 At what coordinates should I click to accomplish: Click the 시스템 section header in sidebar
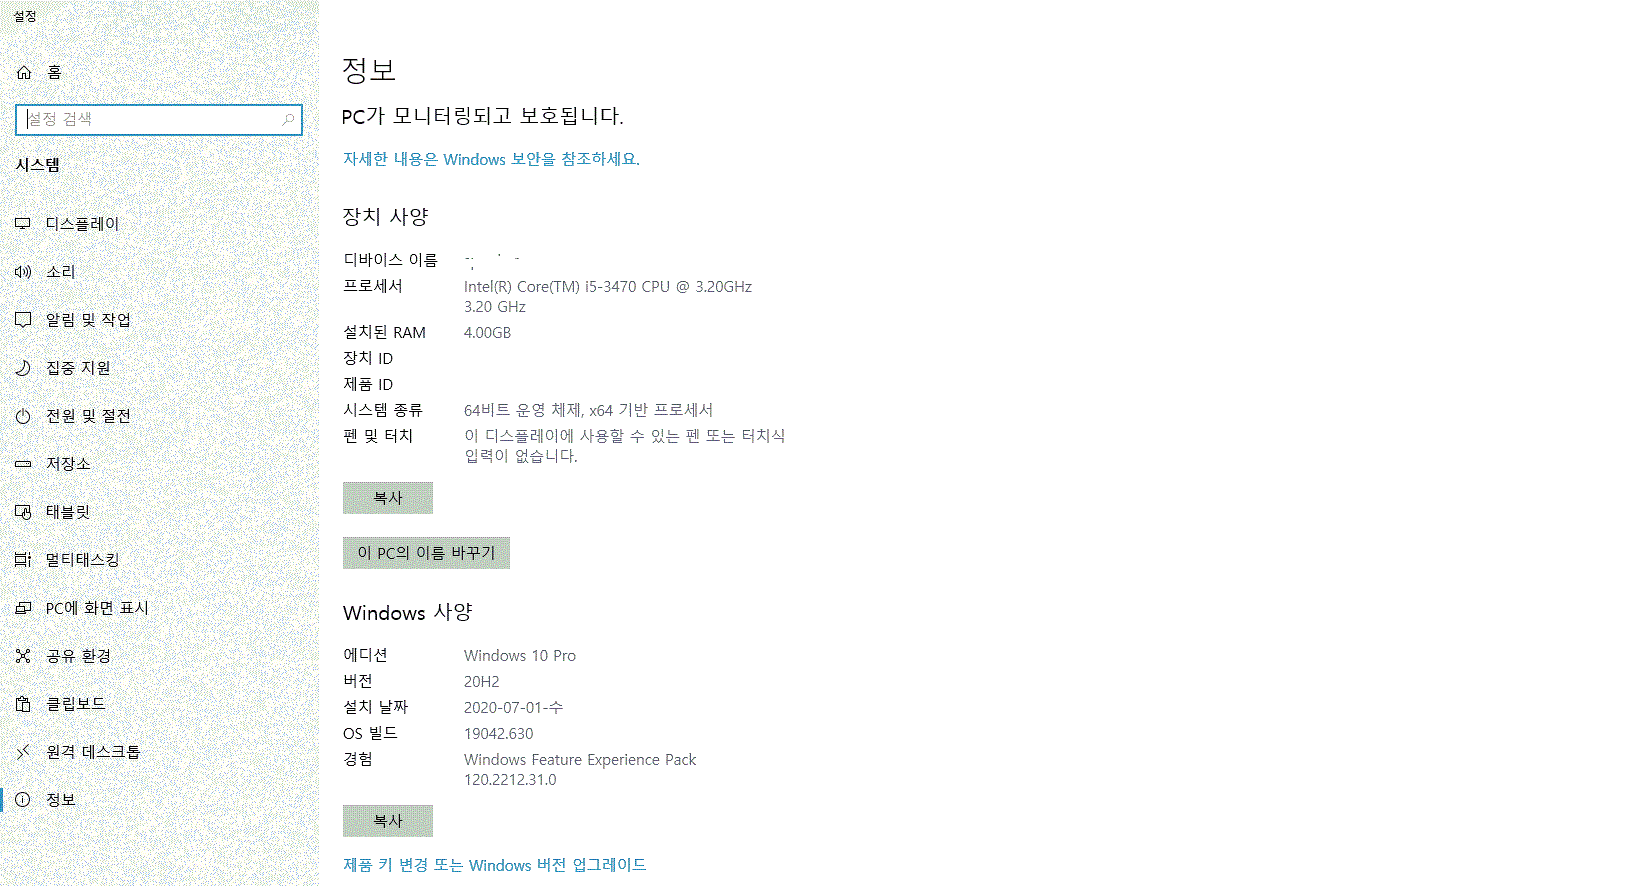[x=38, y=165]
